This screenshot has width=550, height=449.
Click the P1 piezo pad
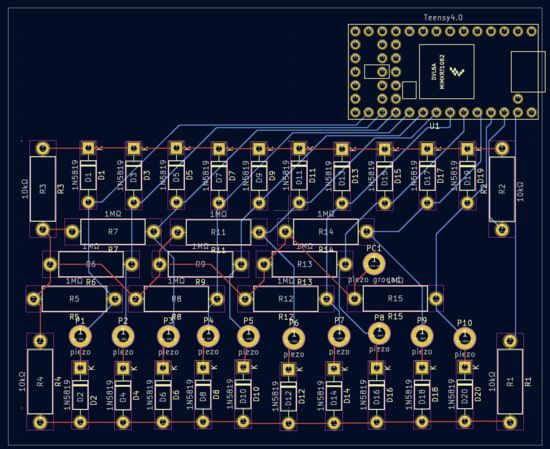coord(80,336)
